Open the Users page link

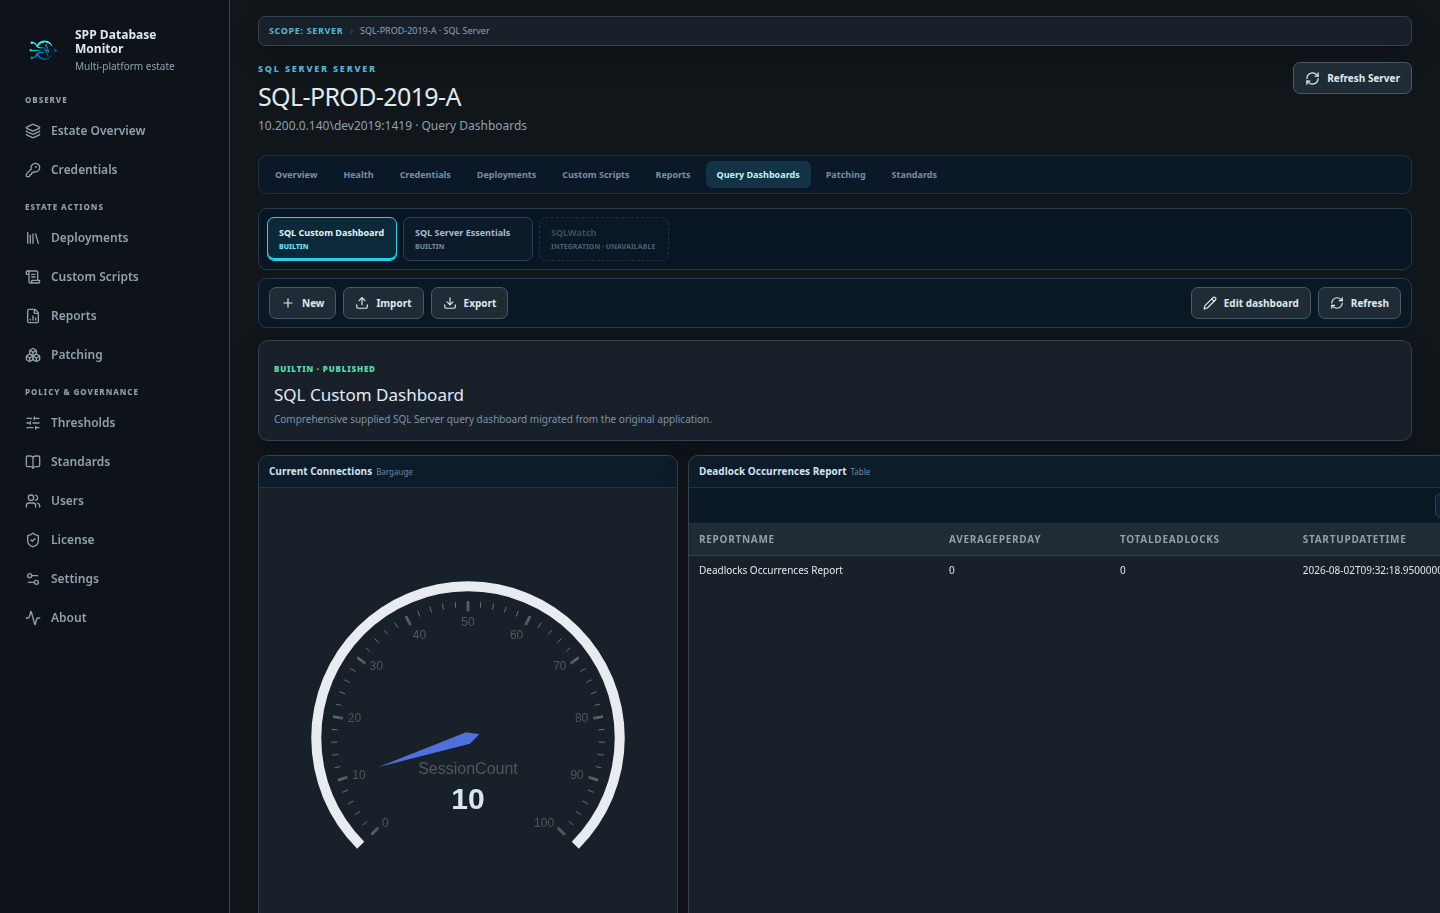coord(67,501)
